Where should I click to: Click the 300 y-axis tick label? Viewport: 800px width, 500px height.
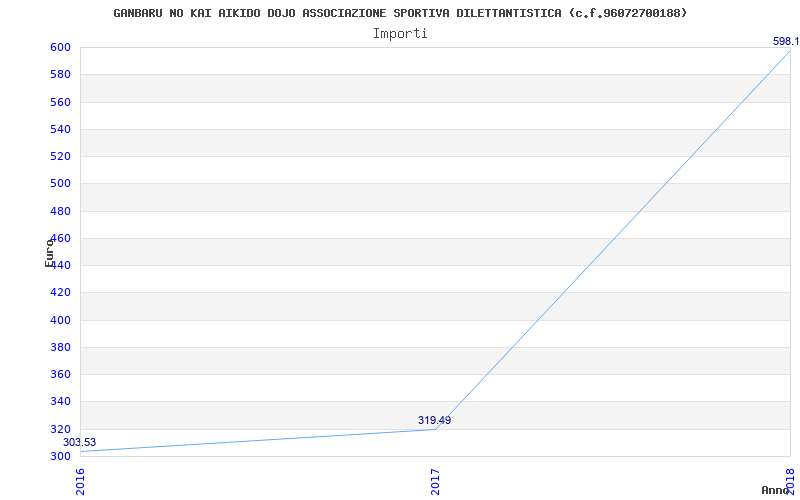click(60, 456)
